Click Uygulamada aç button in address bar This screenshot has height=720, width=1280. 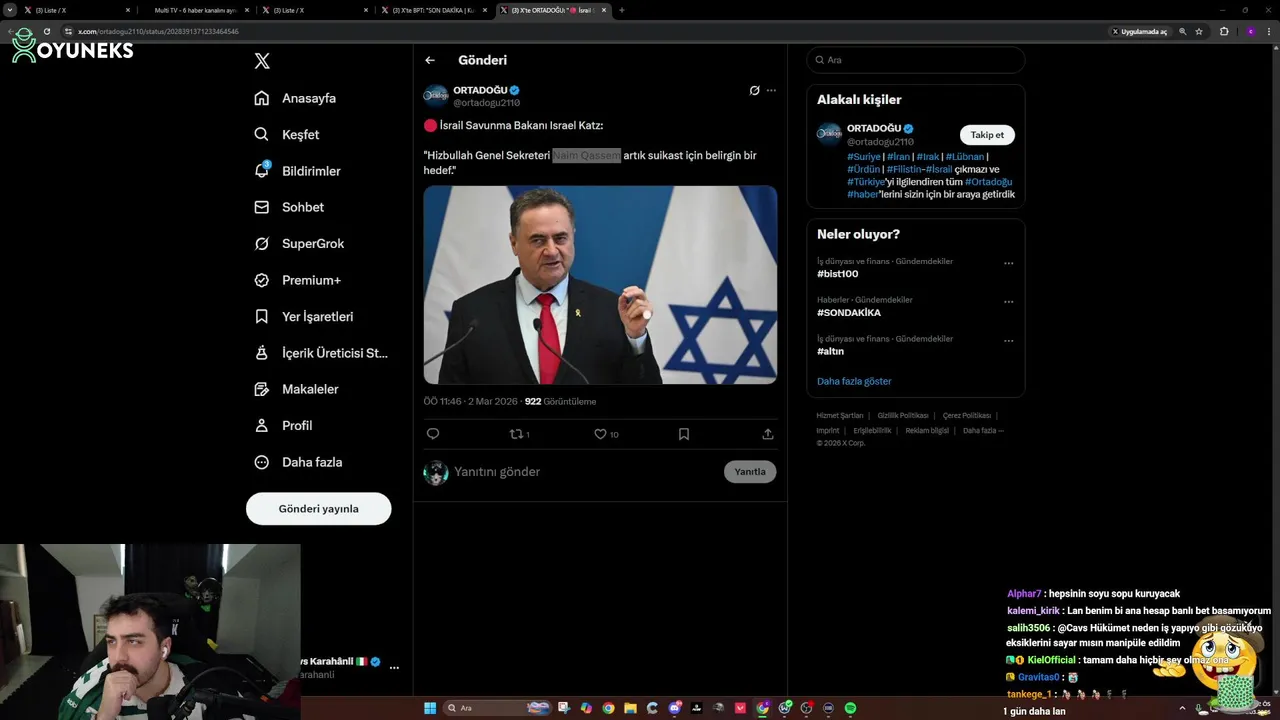coord(1139,31)
